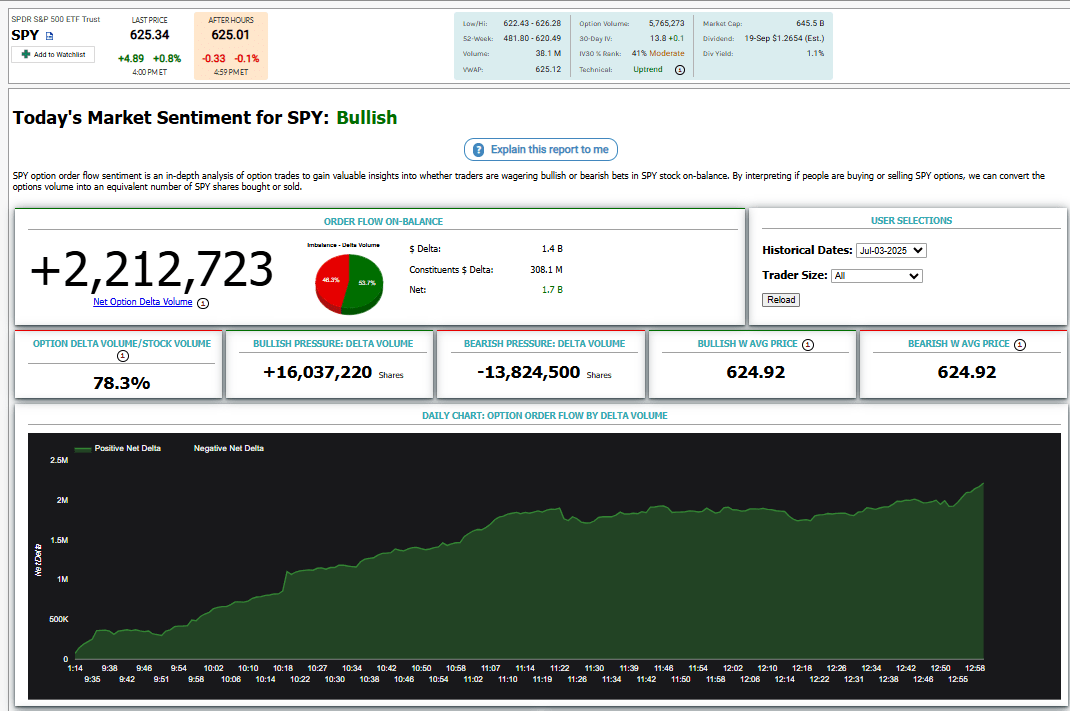Click info icon beside Bullish W Avg Price
Image resolution: width=1070 pixels, height=711 pixels.
pos(808,345)
